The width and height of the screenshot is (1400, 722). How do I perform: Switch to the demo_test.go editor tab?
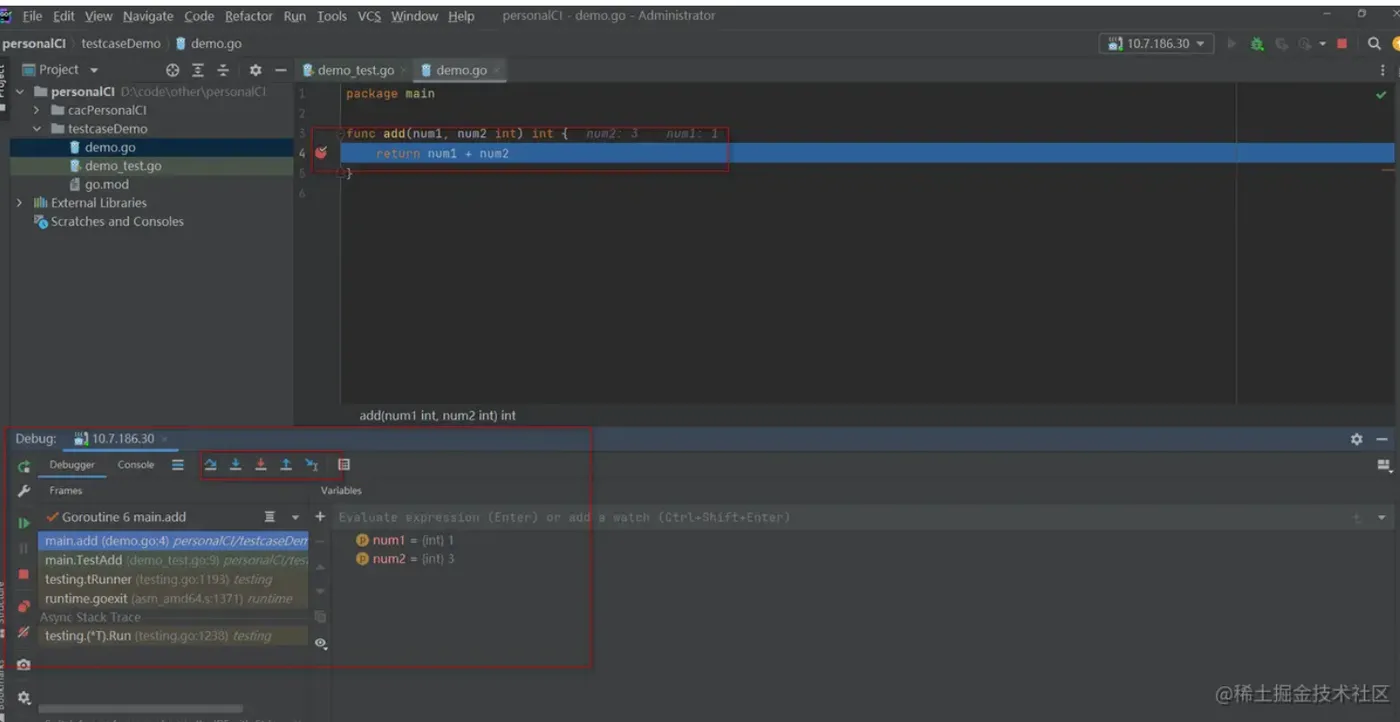tap(355, 70)
